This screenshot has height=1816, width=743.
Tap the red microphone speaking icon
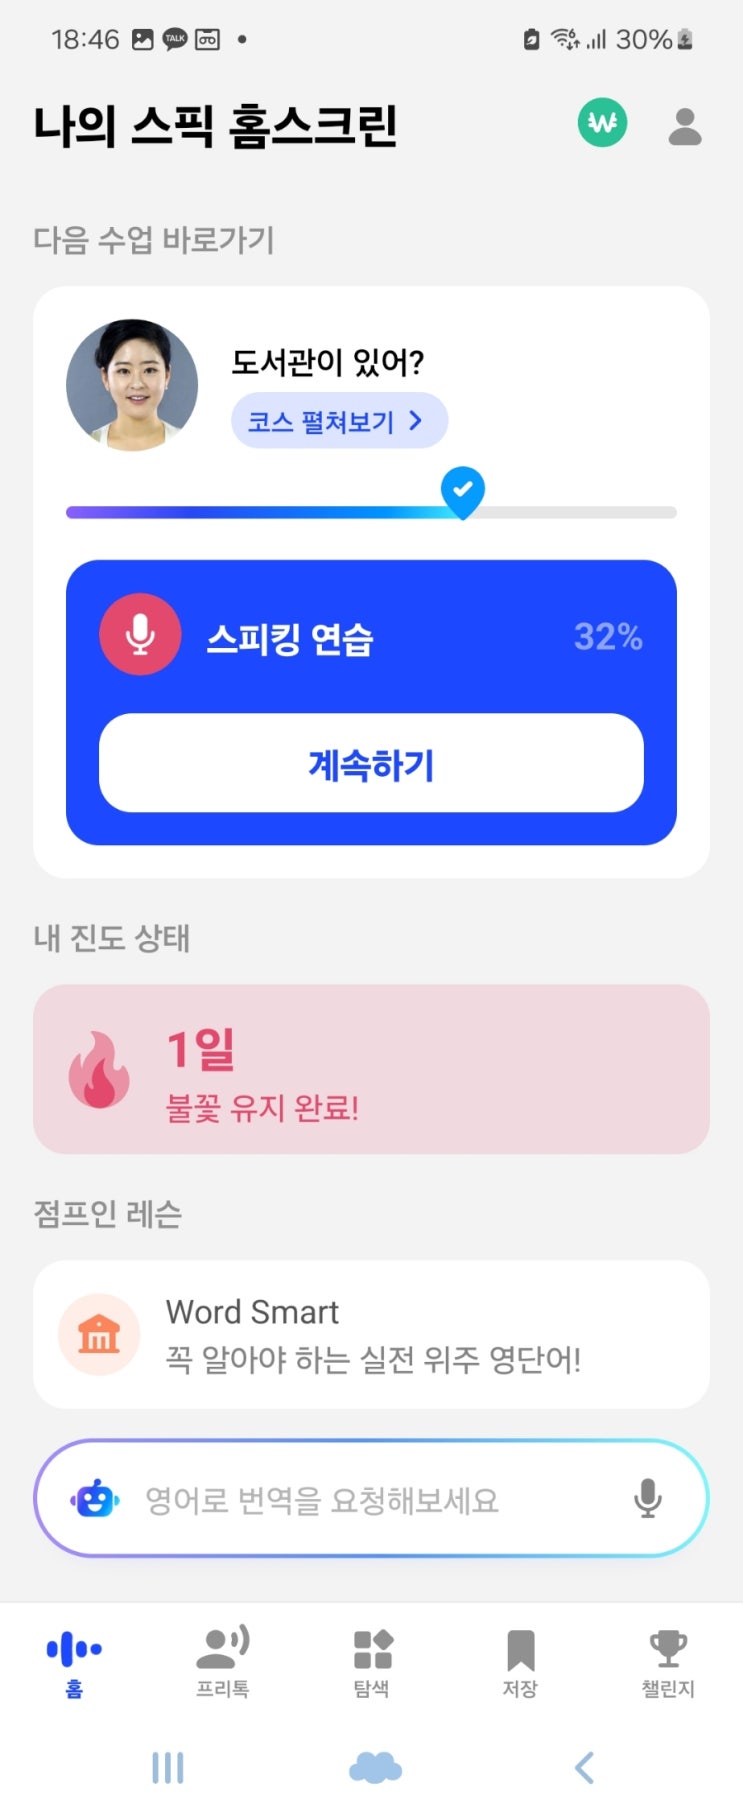(x=140, y=635)
